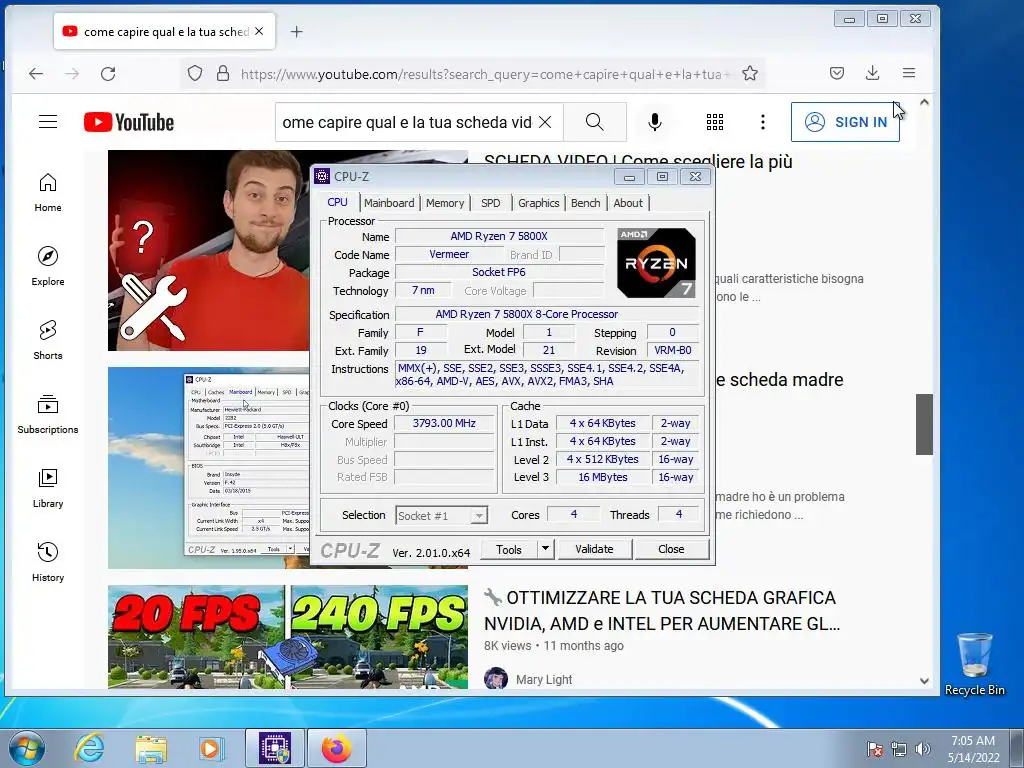The height and width of the screenshot is (768, 1024).
Task: Open the YouTube apps grid
Action: (x=714, y=122)
